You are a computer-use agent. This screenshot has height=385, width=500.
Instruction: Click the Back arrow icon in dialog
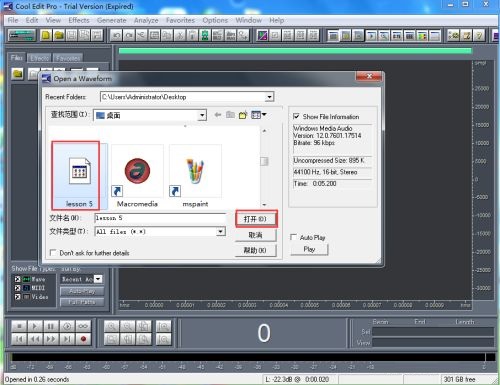point(218,115)
